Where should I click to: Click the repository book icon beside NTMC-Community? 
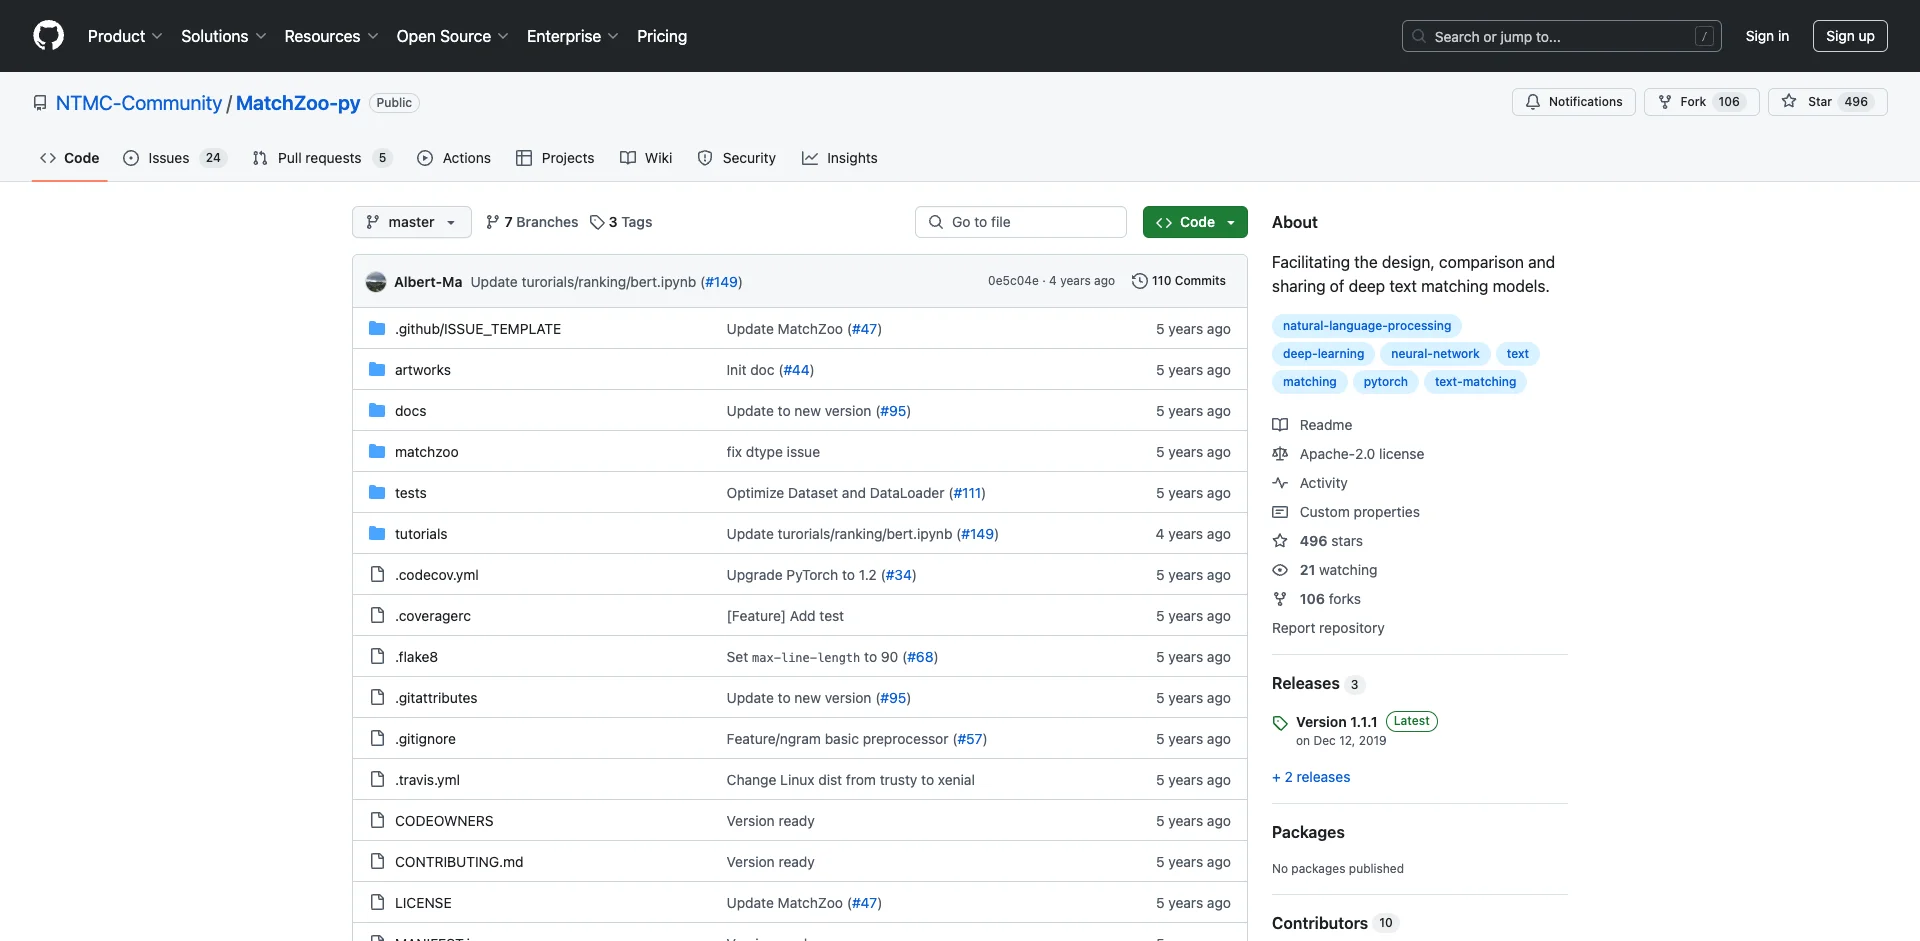point(40,103)
